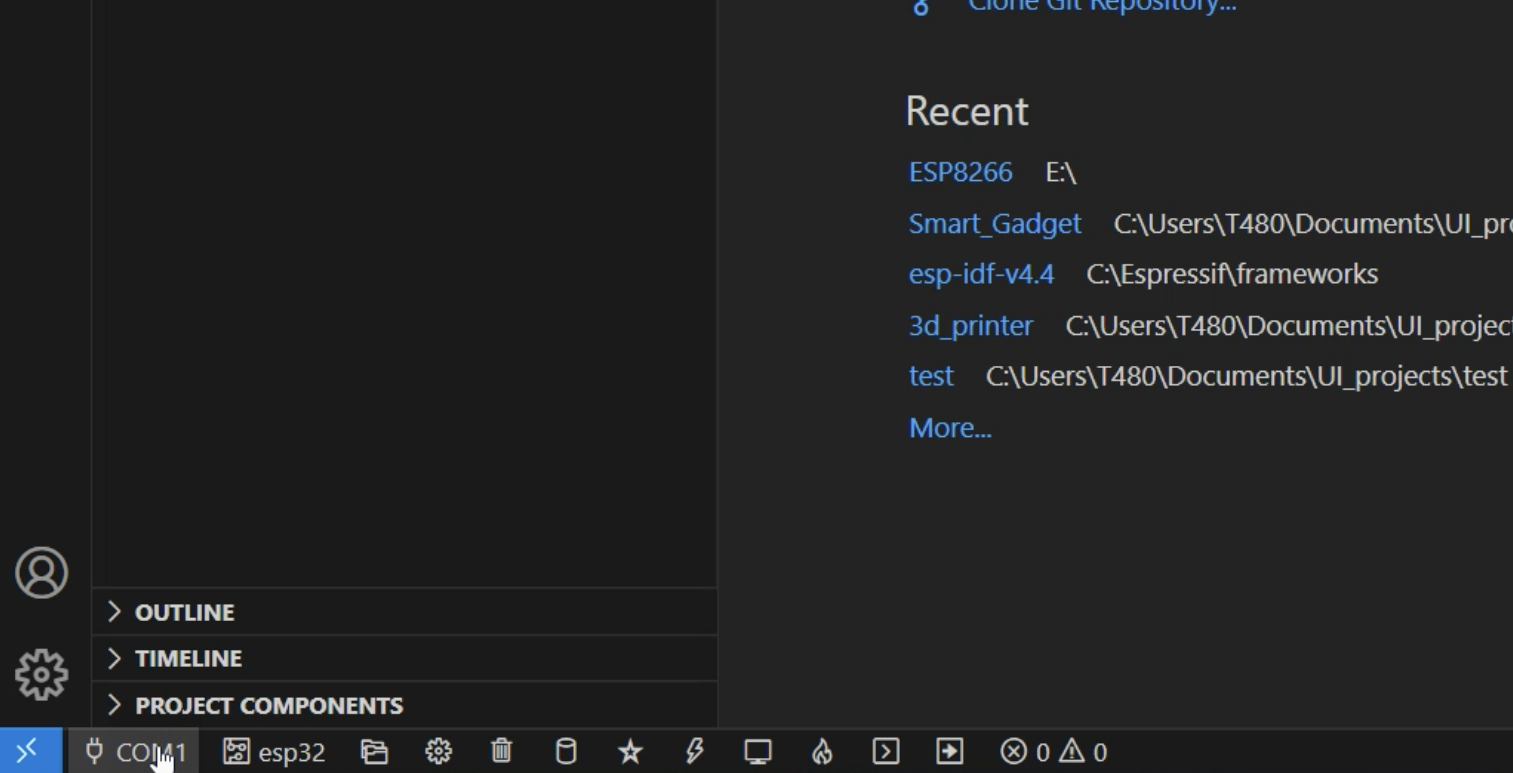Execute a custom task via arrow icon
Image resolution: width=1513 pixels, height=773 pixels.
point(949,752)
